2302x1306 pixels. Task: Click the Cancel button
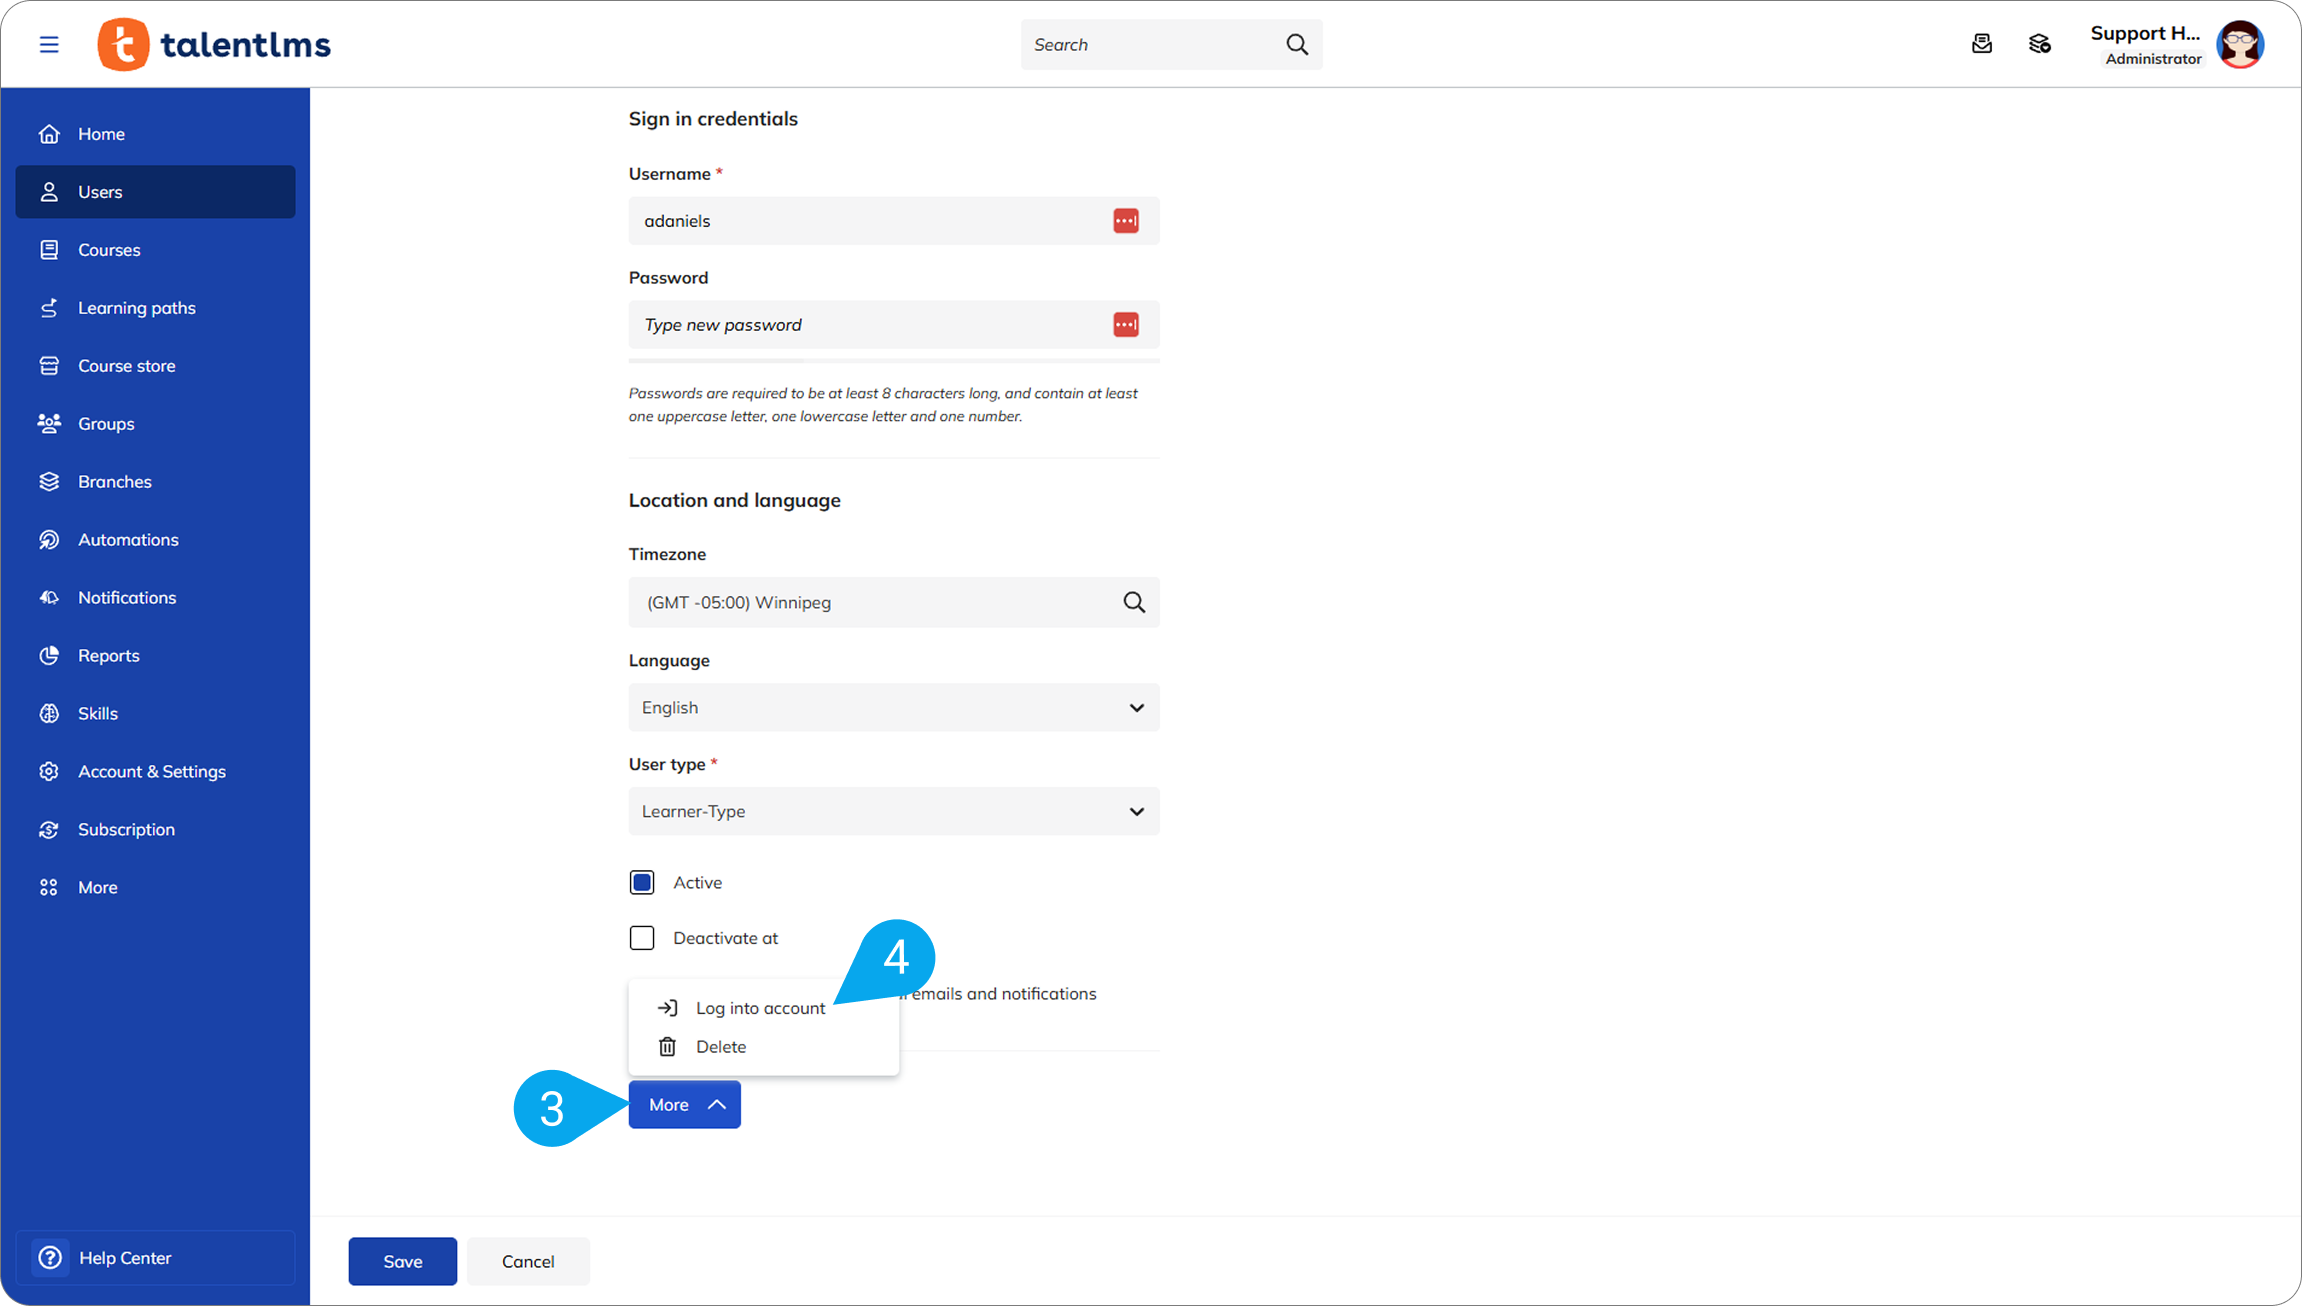[x=528, y=1261]
